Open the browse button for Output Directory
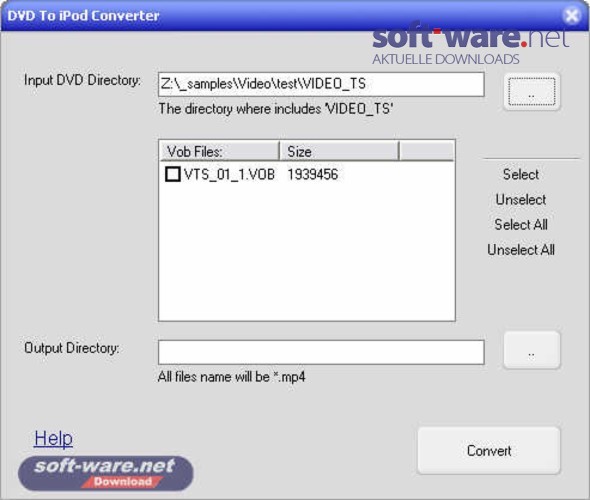 click(x=532, y=350)
